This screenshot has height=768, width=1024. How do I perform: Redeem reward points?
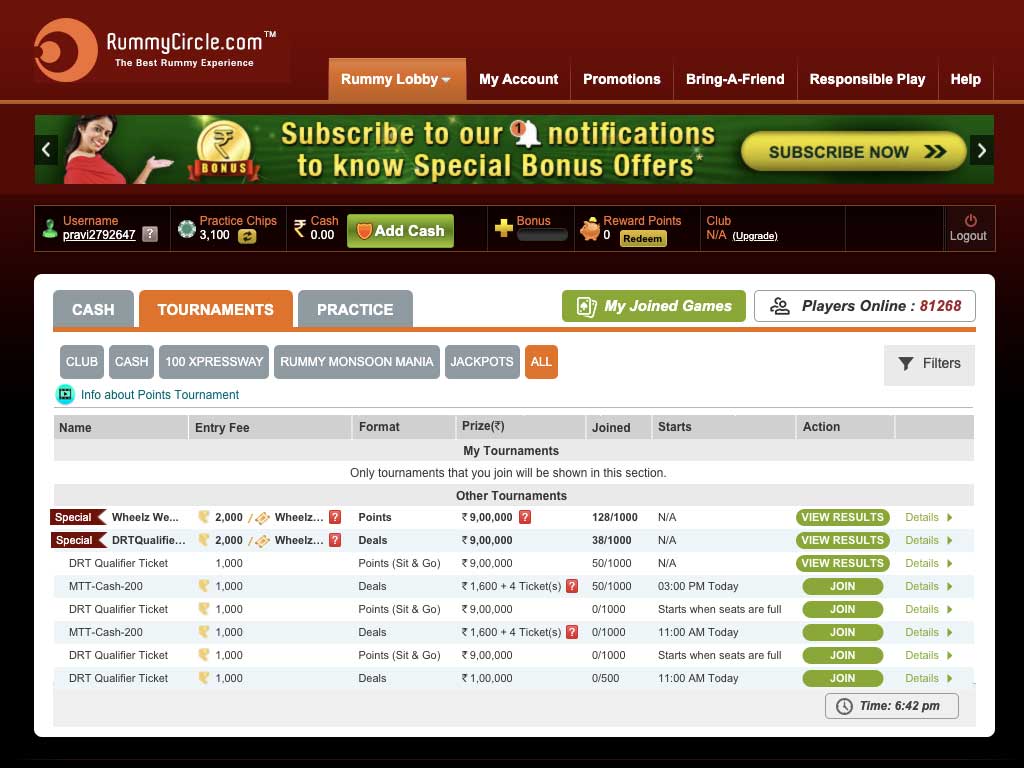click(x=643, y=238)
